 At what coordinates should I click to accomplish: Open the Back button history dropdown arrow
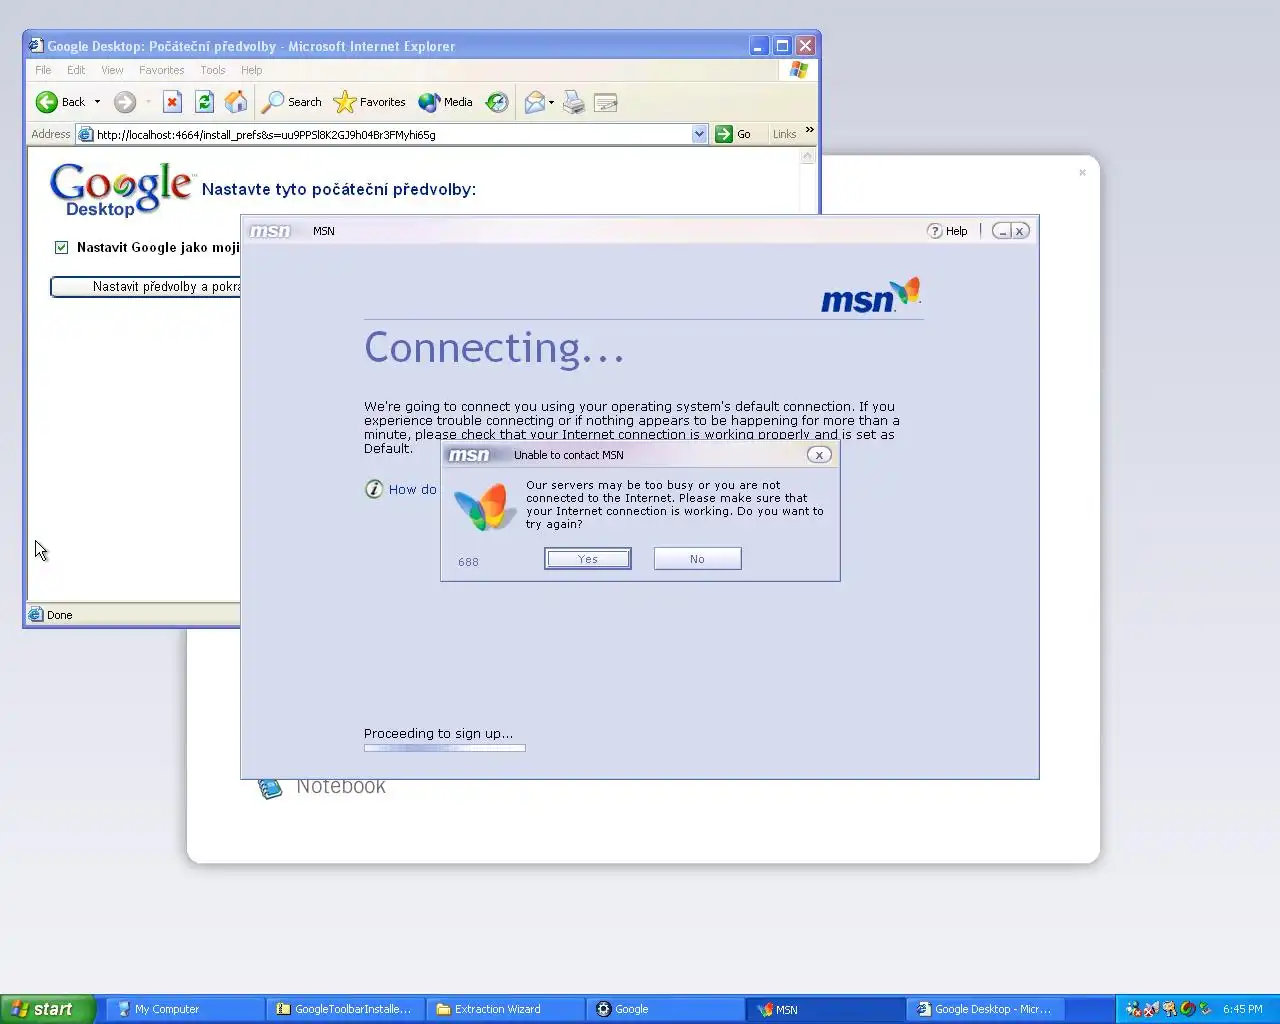click(x=97, y=102)
